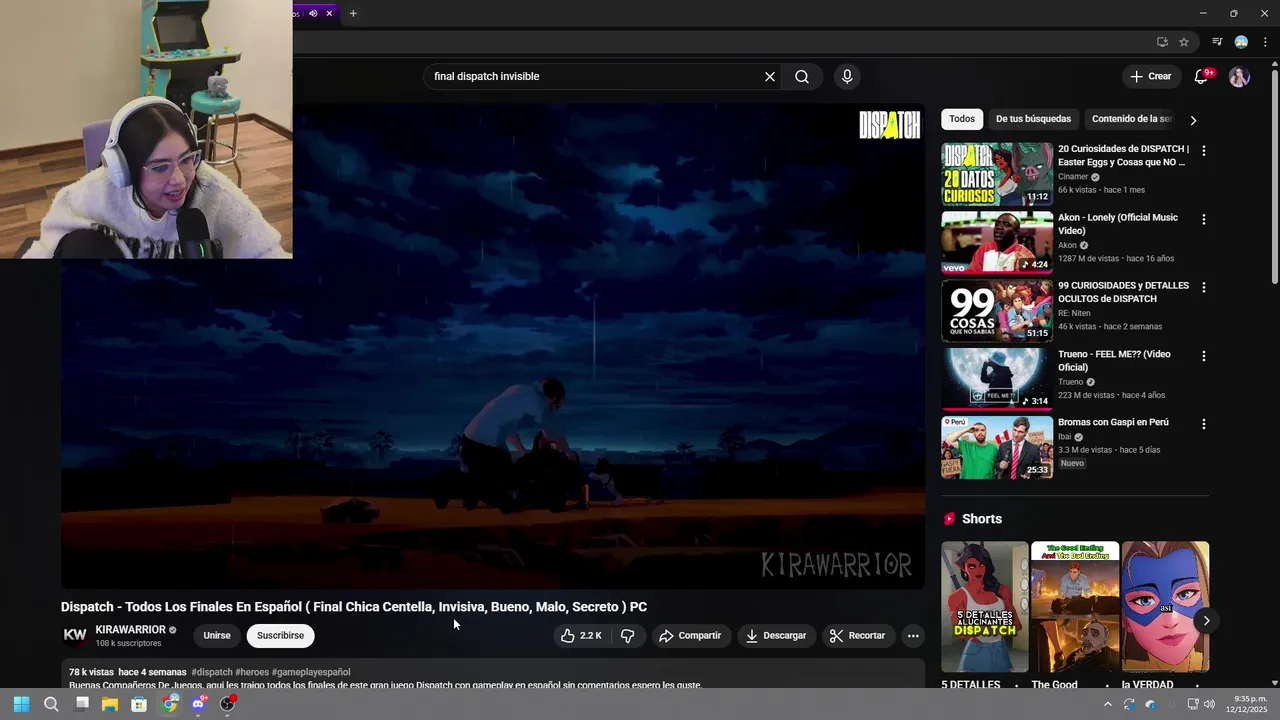Show the next Shorts with the arrow
1280x720 pixels.
(x=1206, y=620)
